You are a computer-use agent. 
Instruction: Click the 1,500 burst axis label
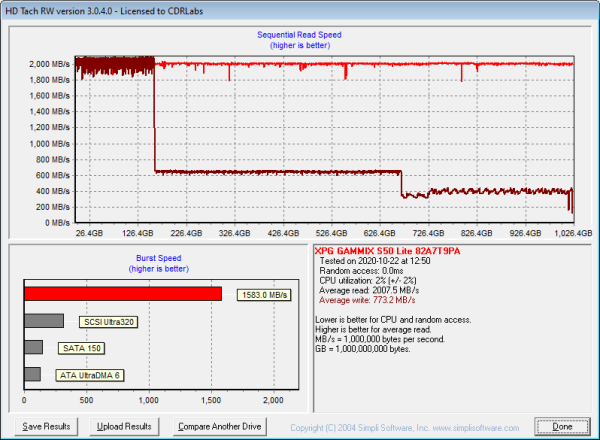tap(211, 400)
